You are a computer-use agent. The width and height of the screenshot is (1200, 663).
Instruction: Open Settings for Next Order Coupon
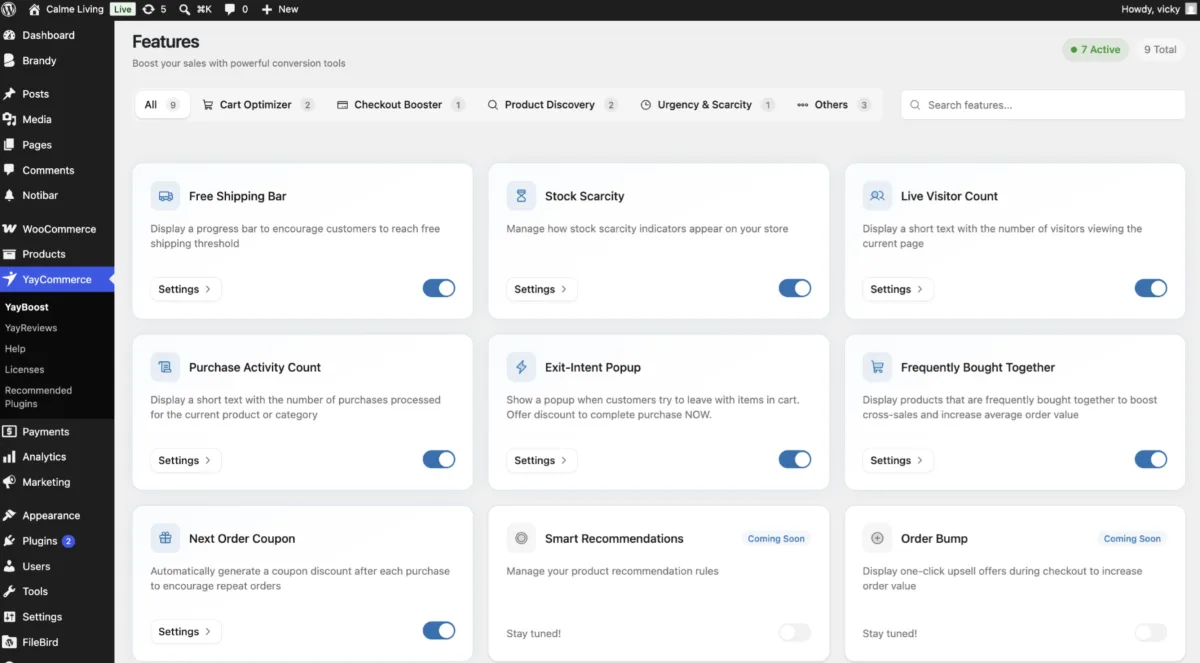coord(186,631)
